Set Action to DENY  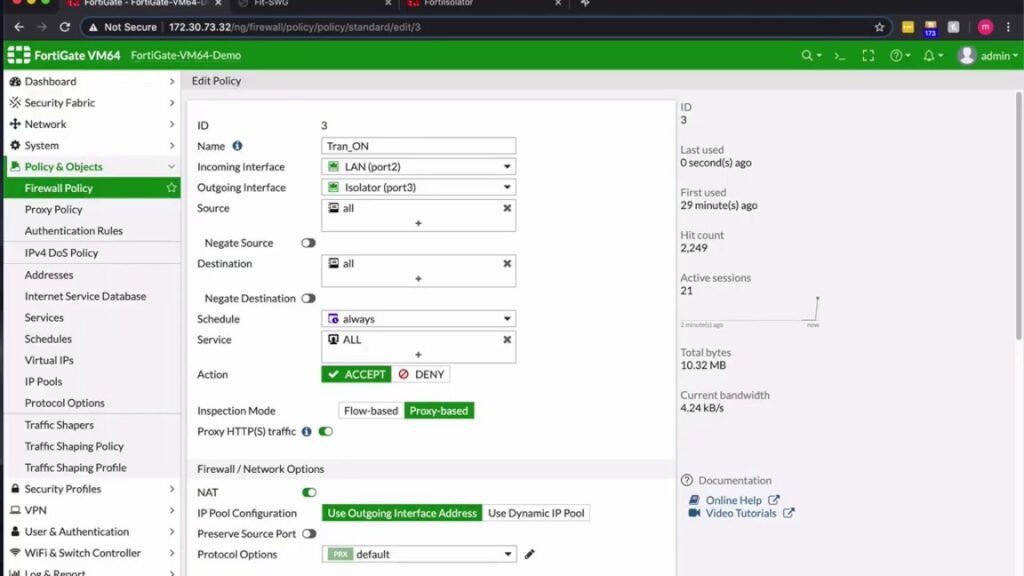tap(421, 373)
